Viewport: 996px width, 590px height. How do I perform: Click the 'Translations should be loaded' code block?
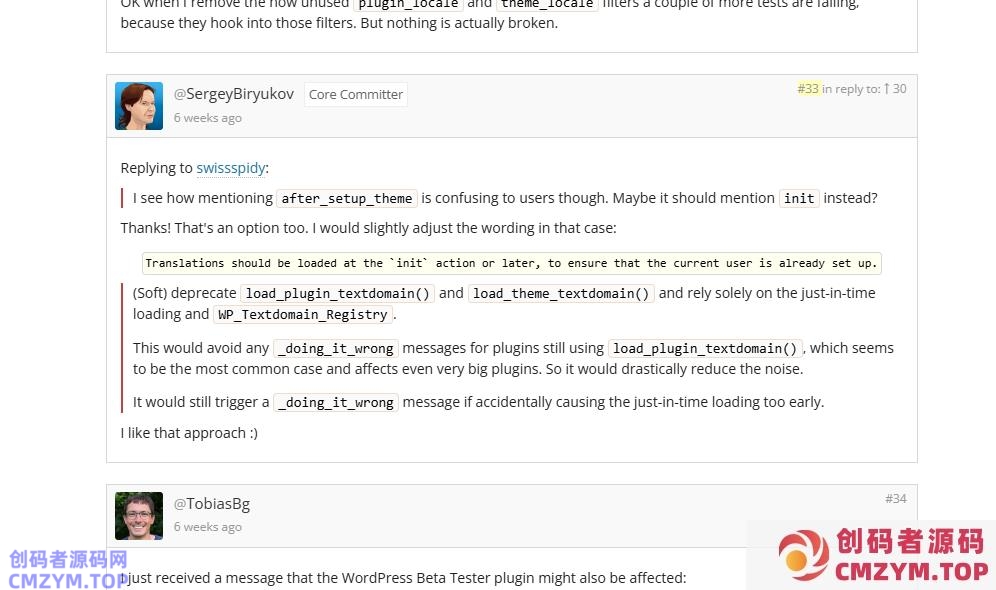click(511, 264)
